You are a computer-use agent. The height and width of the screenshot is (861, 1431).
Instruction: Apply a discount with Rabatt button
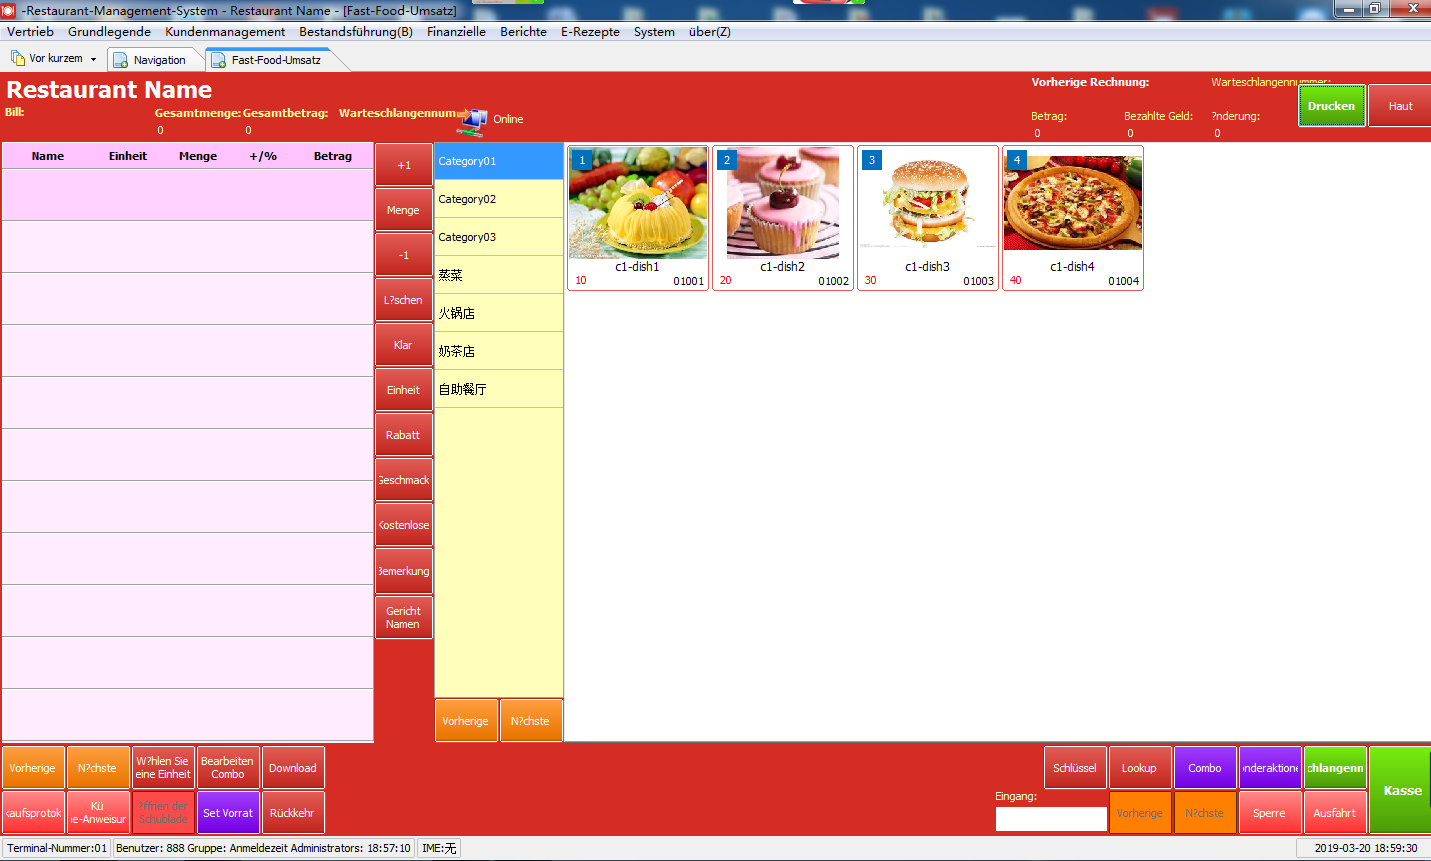(403, 435)
